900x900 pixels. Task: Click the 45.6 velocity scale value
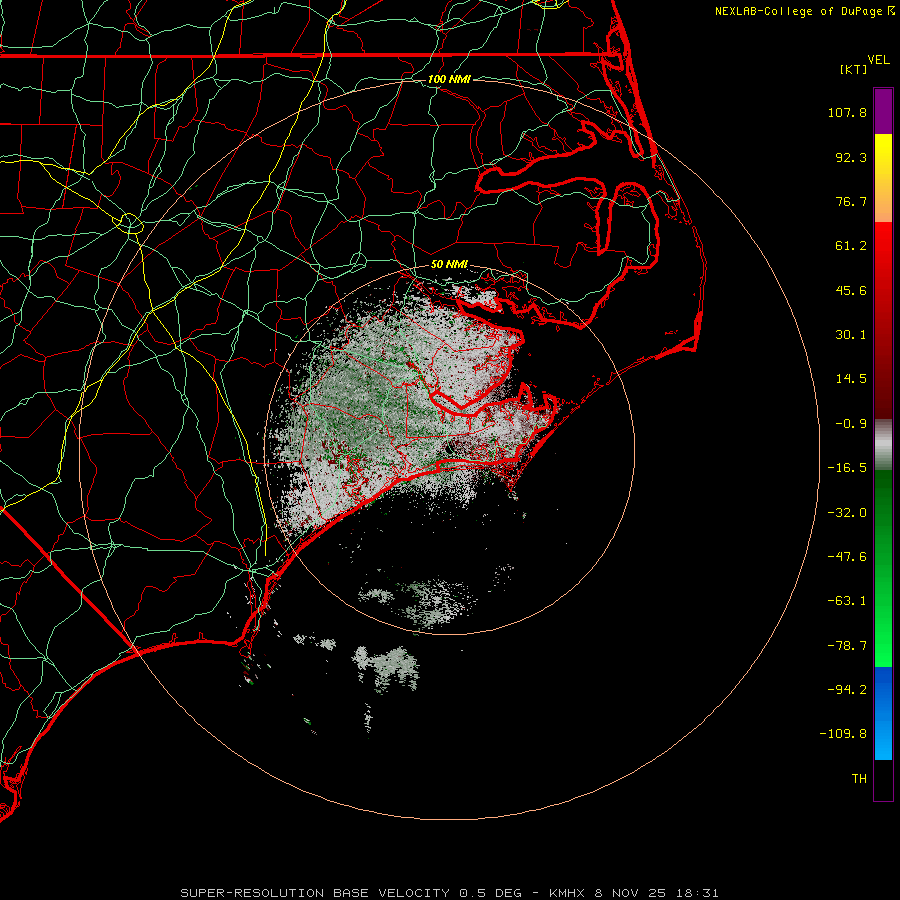tap(851, 290)
